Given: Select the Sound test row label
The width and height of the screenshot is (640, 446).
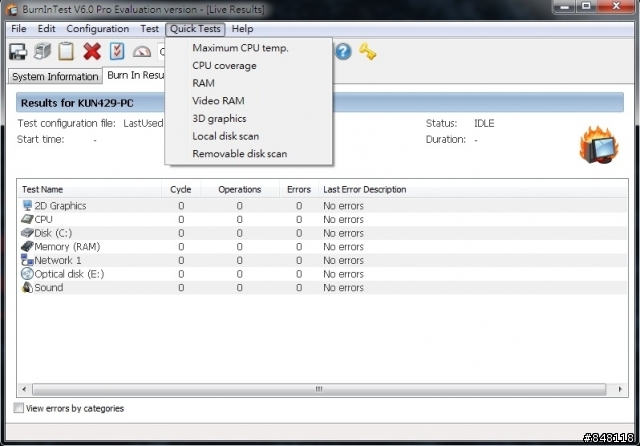Looking at the screenshot, I should [x=49, y=287].
